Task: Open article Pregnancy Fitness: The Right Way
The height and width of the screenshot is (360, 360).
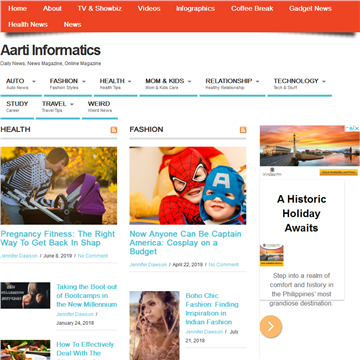Action: tap(58, 238)
